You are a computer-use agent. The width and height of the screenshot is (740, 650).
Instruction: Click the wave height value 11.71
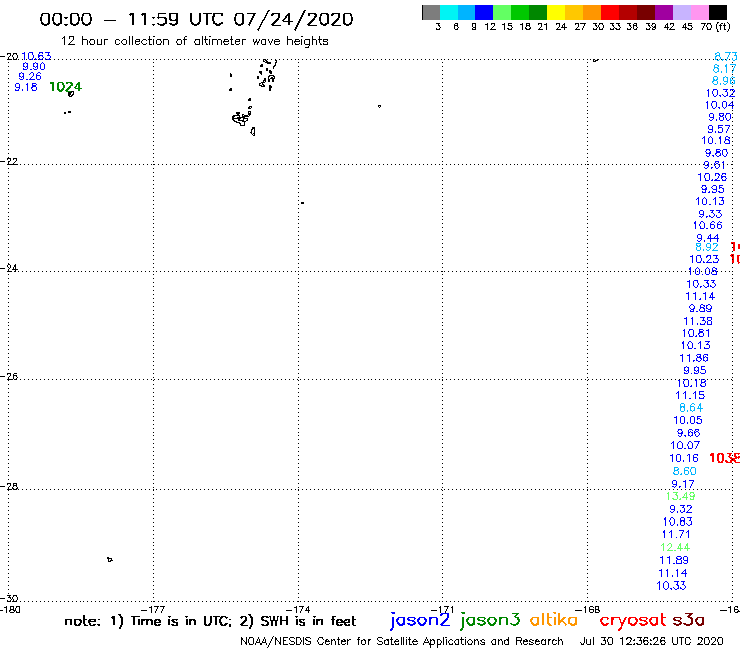pyautogui.click(x=676, y=535)
